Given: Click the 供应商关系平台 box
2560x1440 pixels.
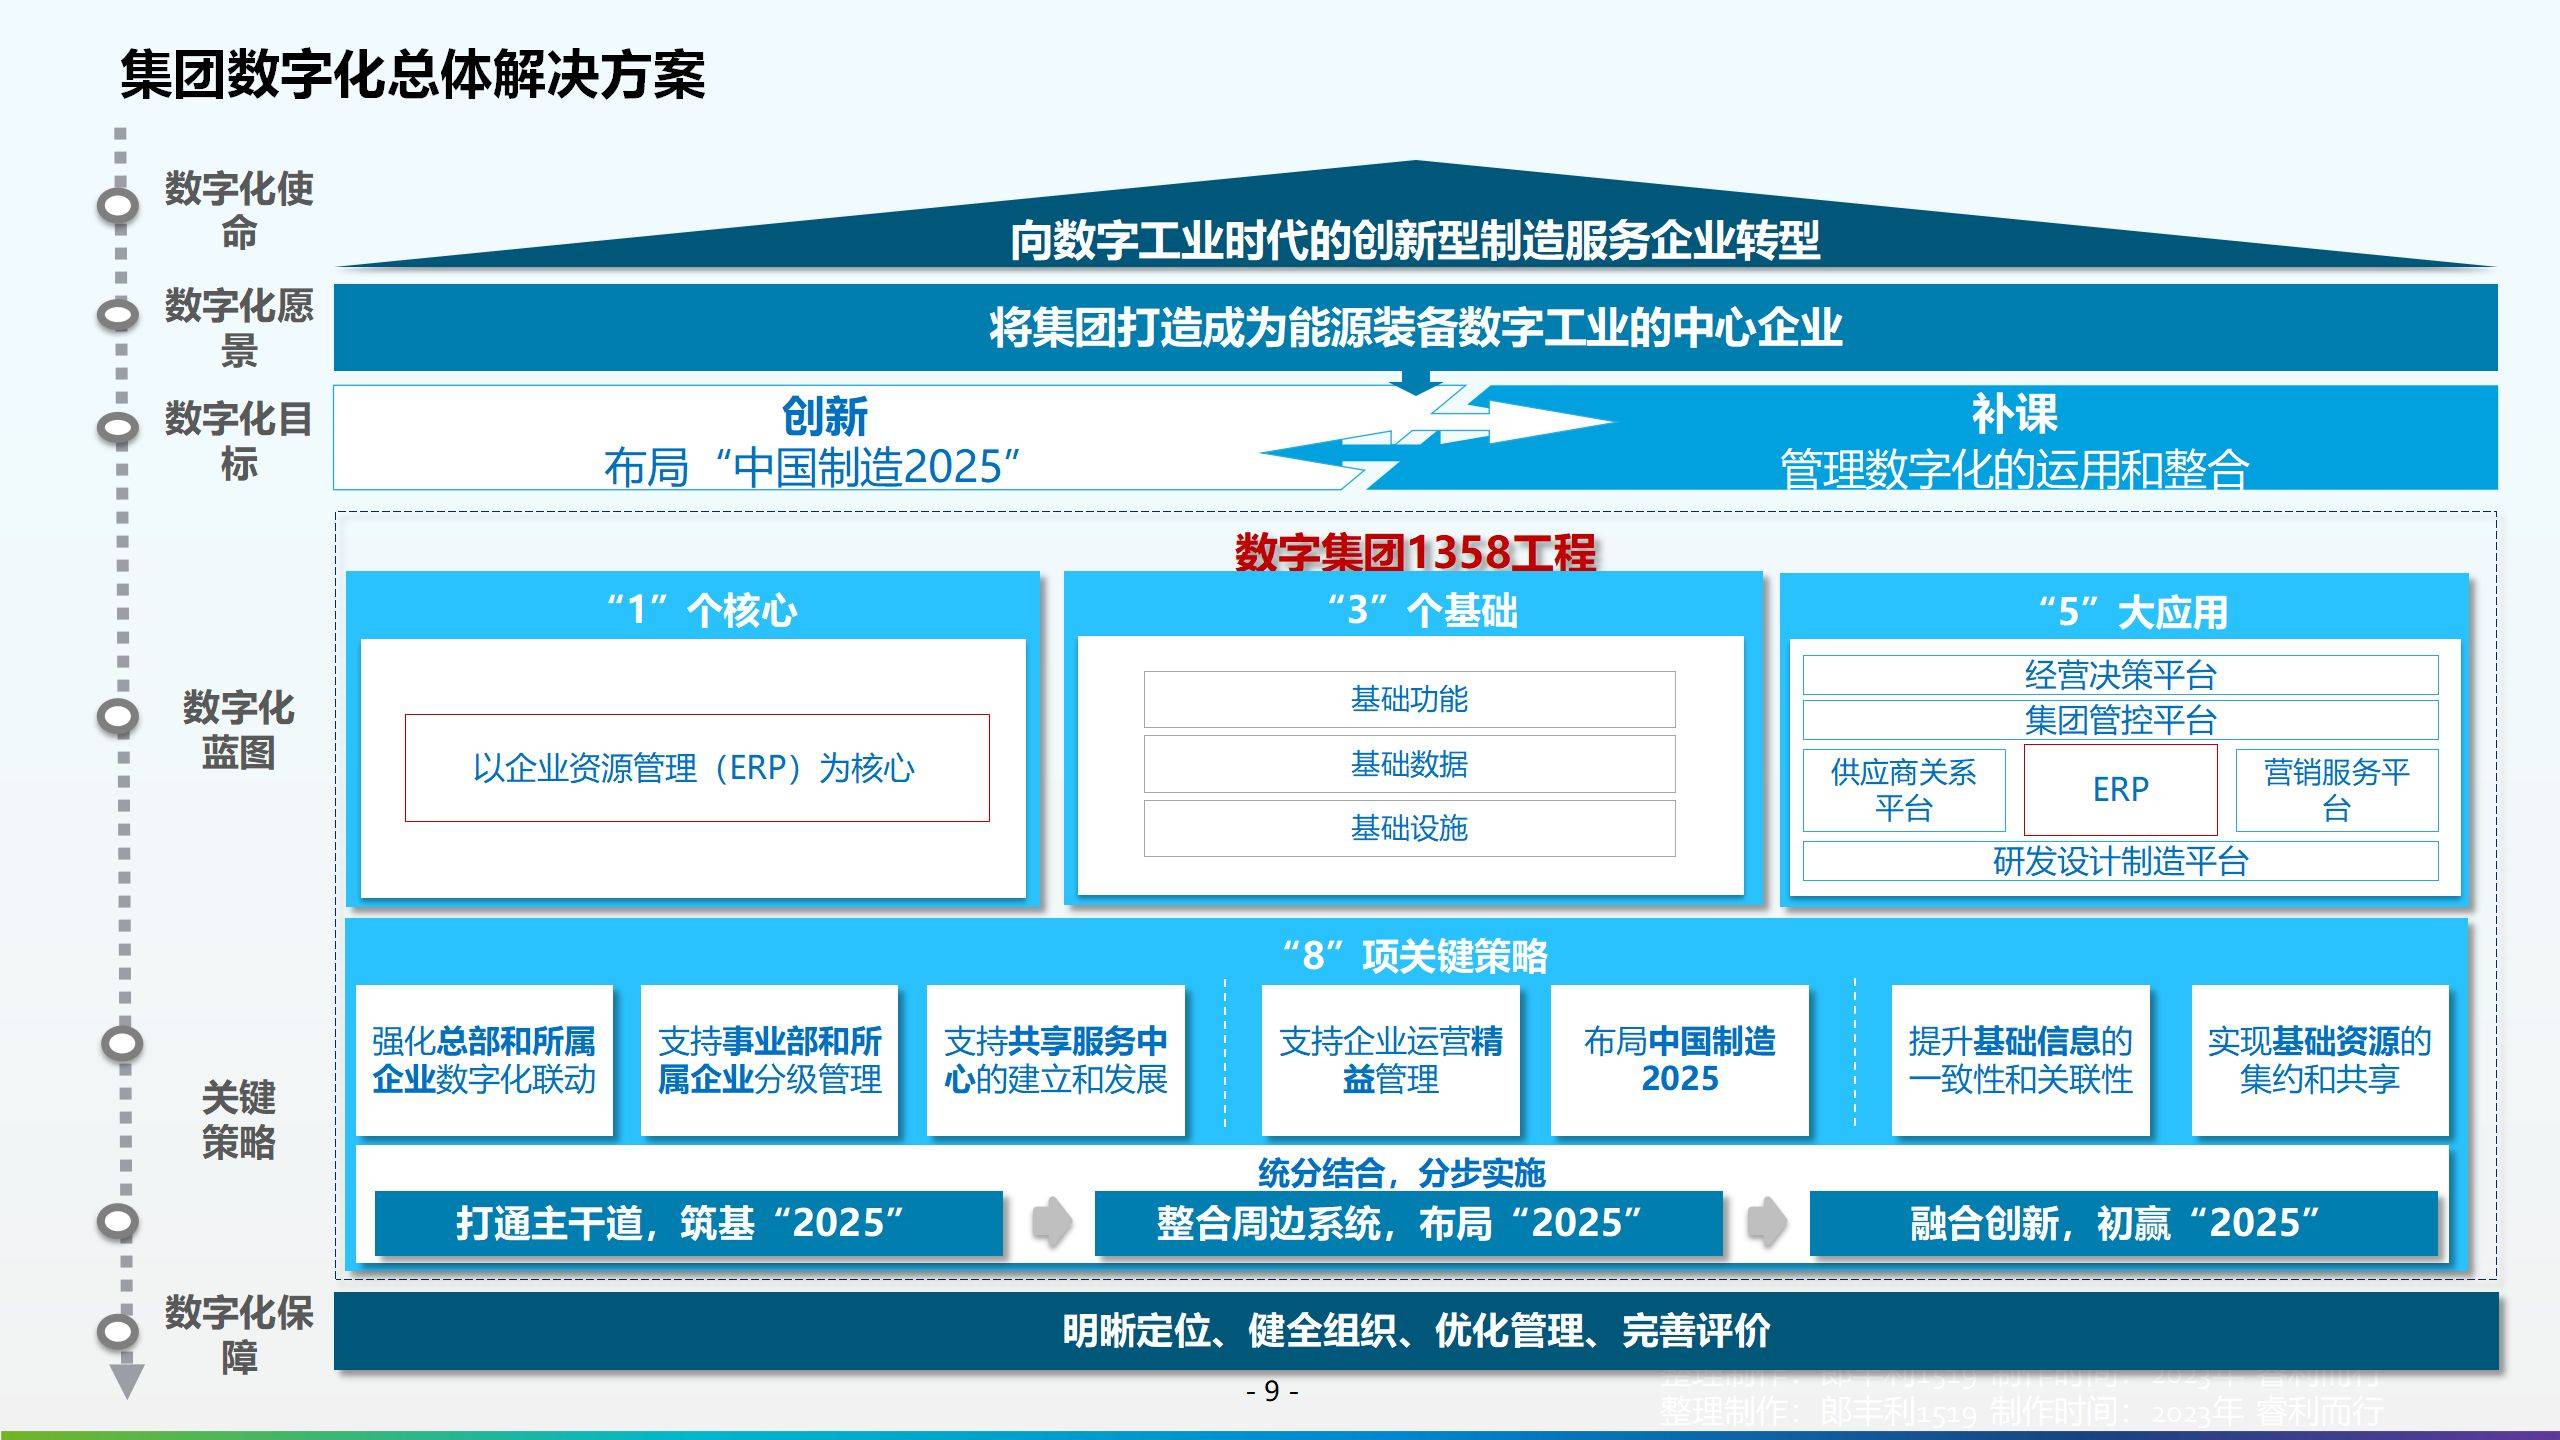Looking at the screenshot, I should point(1904,790).
